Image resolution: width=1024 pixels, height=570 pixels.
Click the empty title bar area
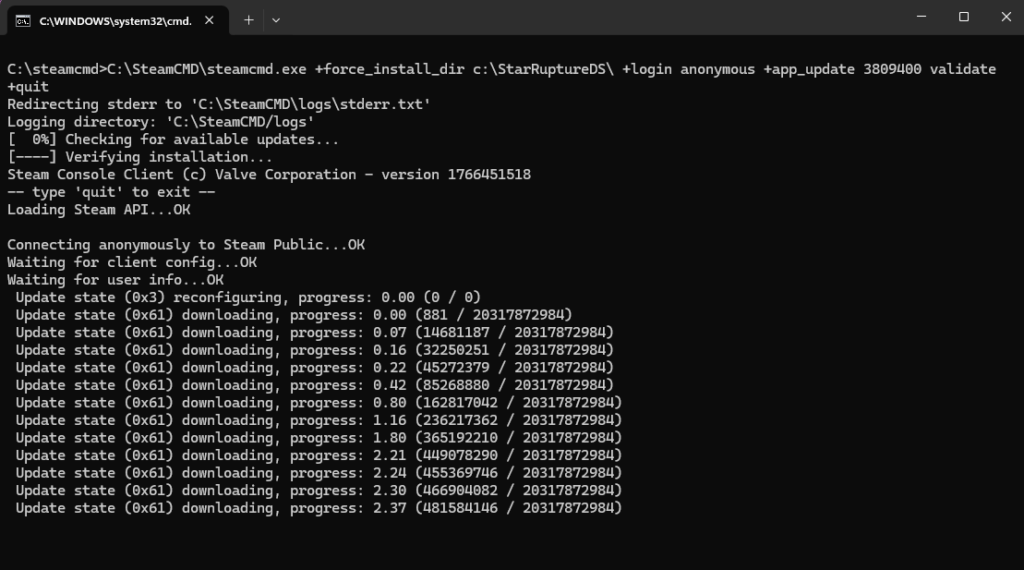(600, 18)
